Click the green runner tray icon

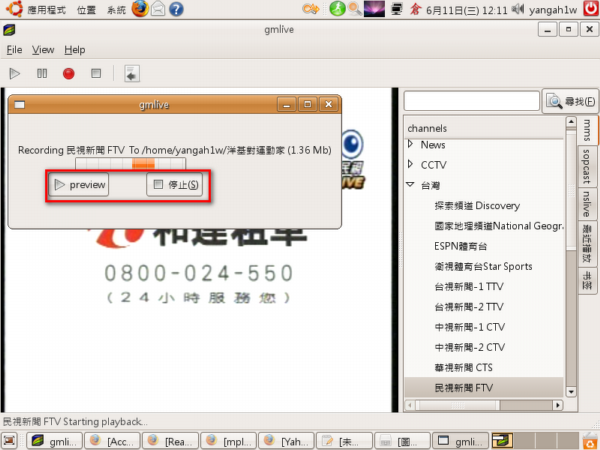point(338,9)
